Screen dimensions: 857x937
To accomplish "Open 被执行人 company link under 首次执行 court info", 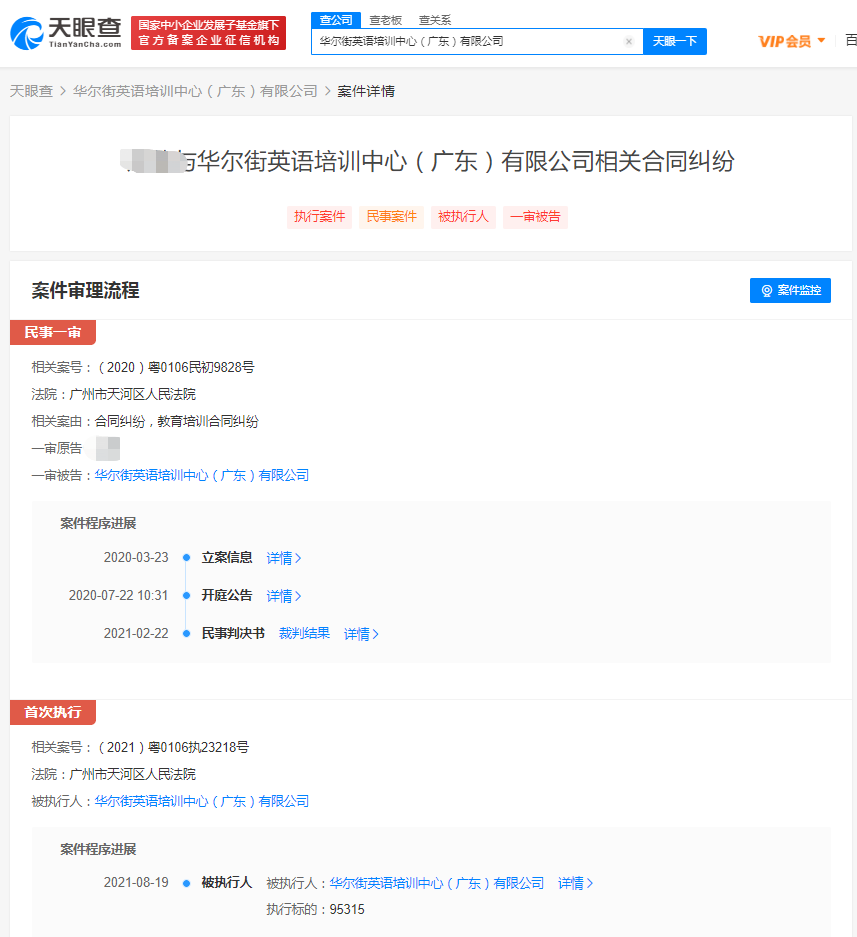I will (x=202, y=801).
